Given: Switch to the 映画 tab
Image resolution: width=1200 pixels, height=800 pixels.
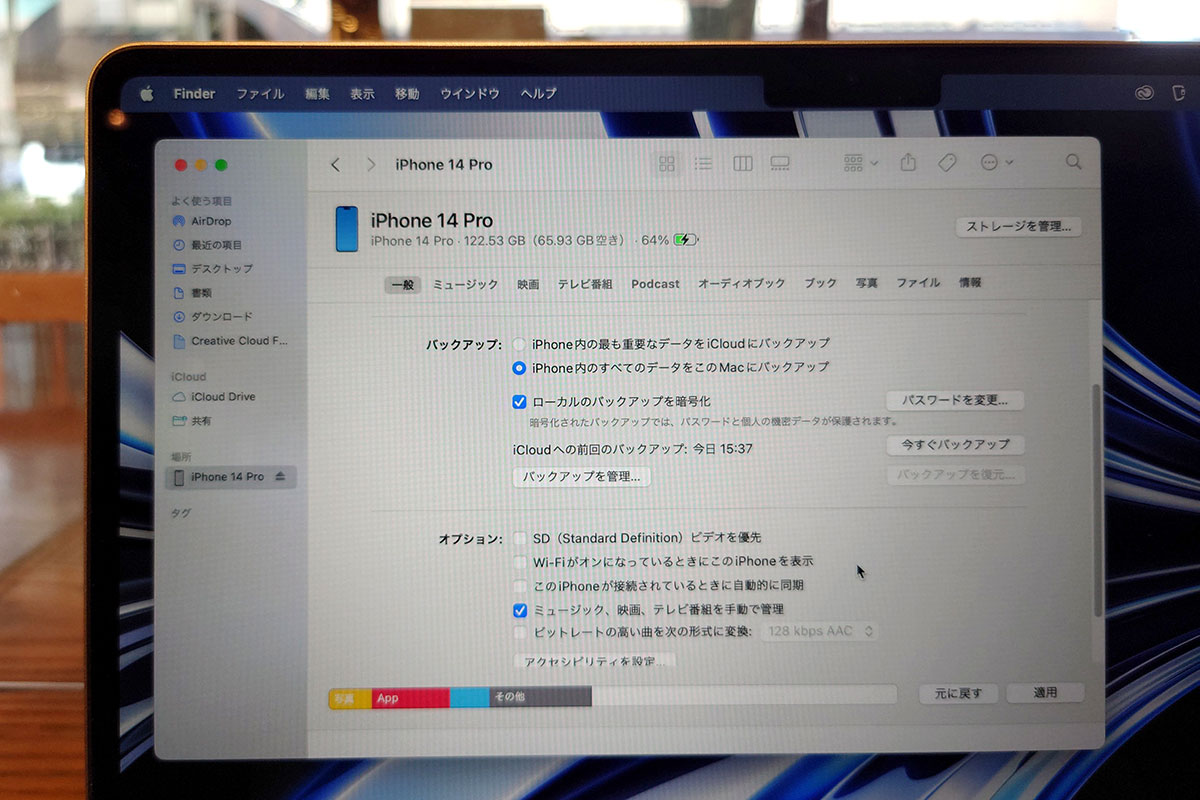Looking at the screenshot, I should (x=528, y=285).
